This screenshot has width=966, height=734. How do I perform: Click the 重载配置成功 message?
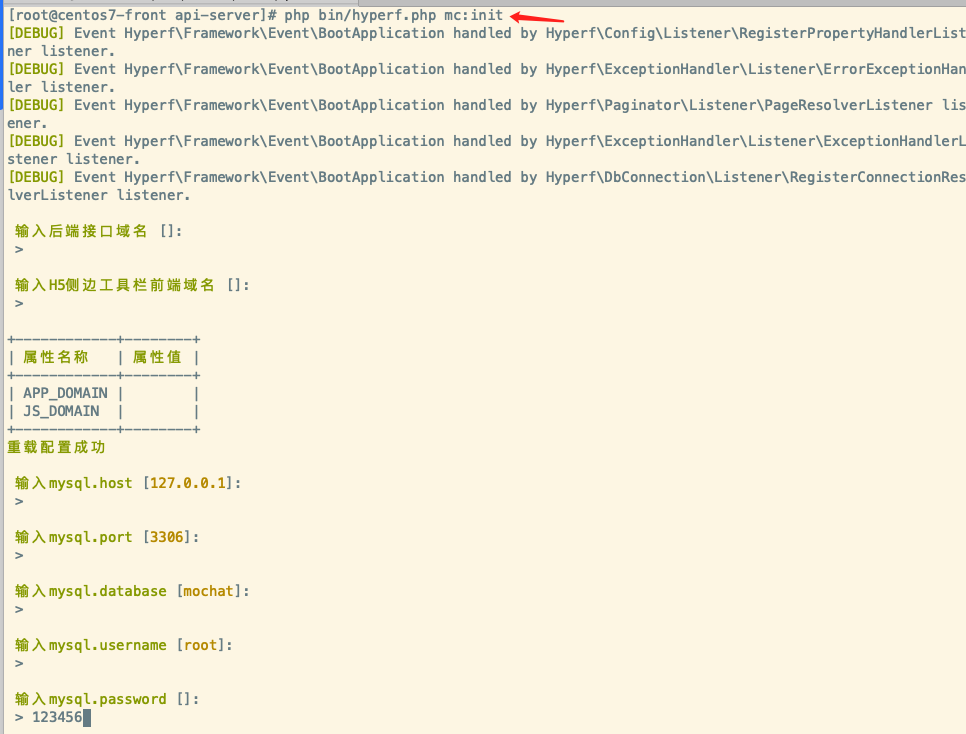click(56, 447)
